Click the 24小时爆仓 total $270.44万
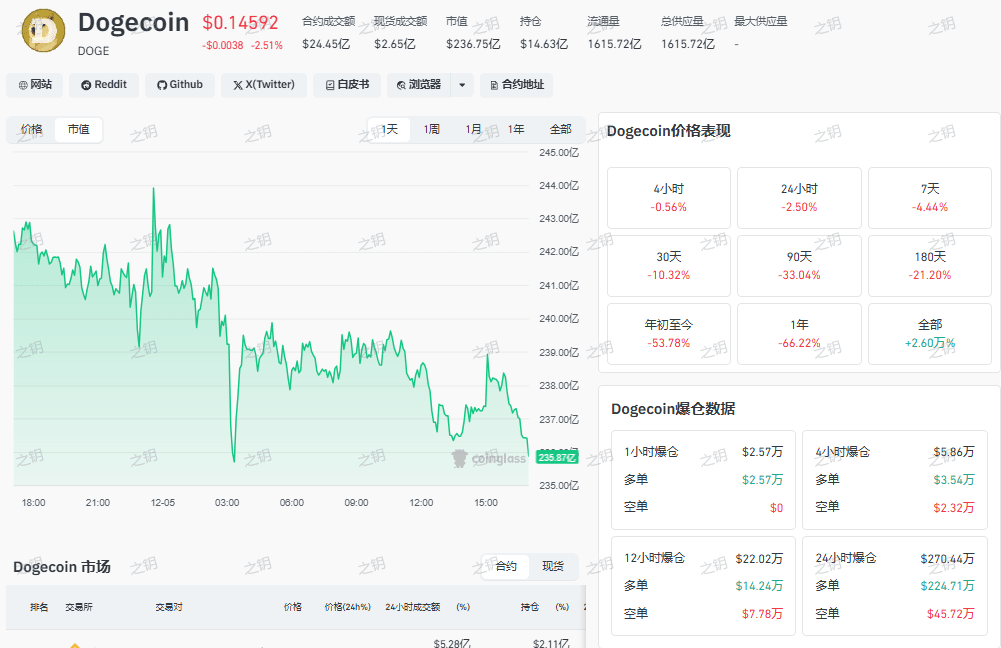Image resolution: width=1001 pixels, height=648 pixels. point(947,559)
